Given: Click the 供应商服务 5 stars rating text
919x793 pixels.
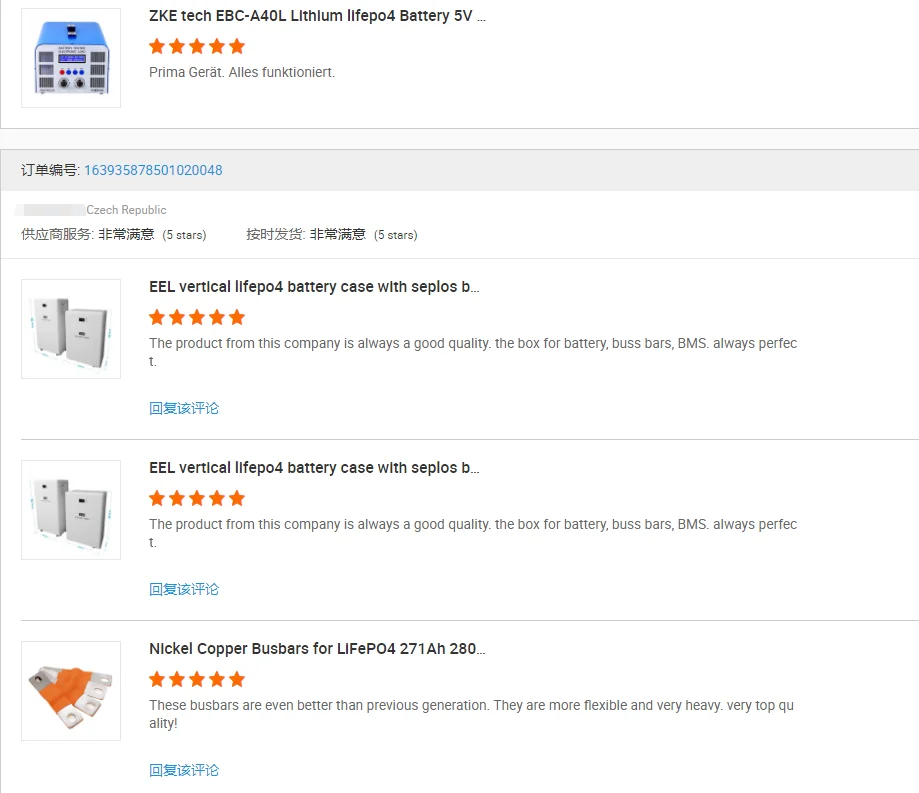Looking at the screenshot, I should 184,235.
